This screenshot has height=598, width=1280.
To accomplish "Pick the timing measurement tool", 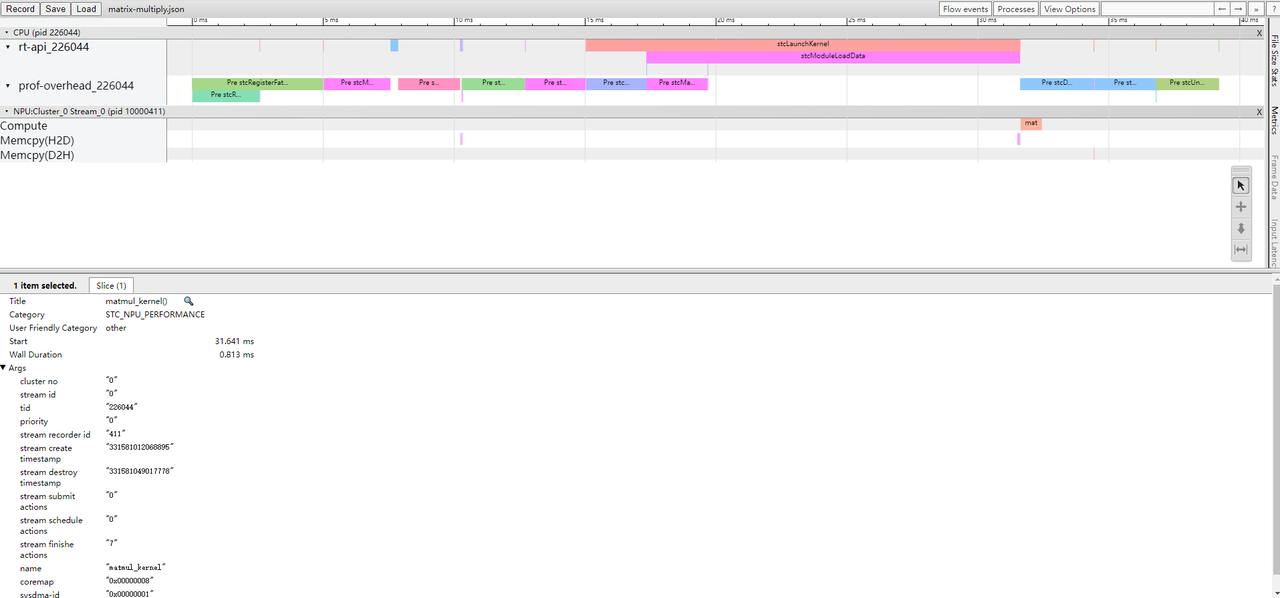I will tap(1241, 250).
